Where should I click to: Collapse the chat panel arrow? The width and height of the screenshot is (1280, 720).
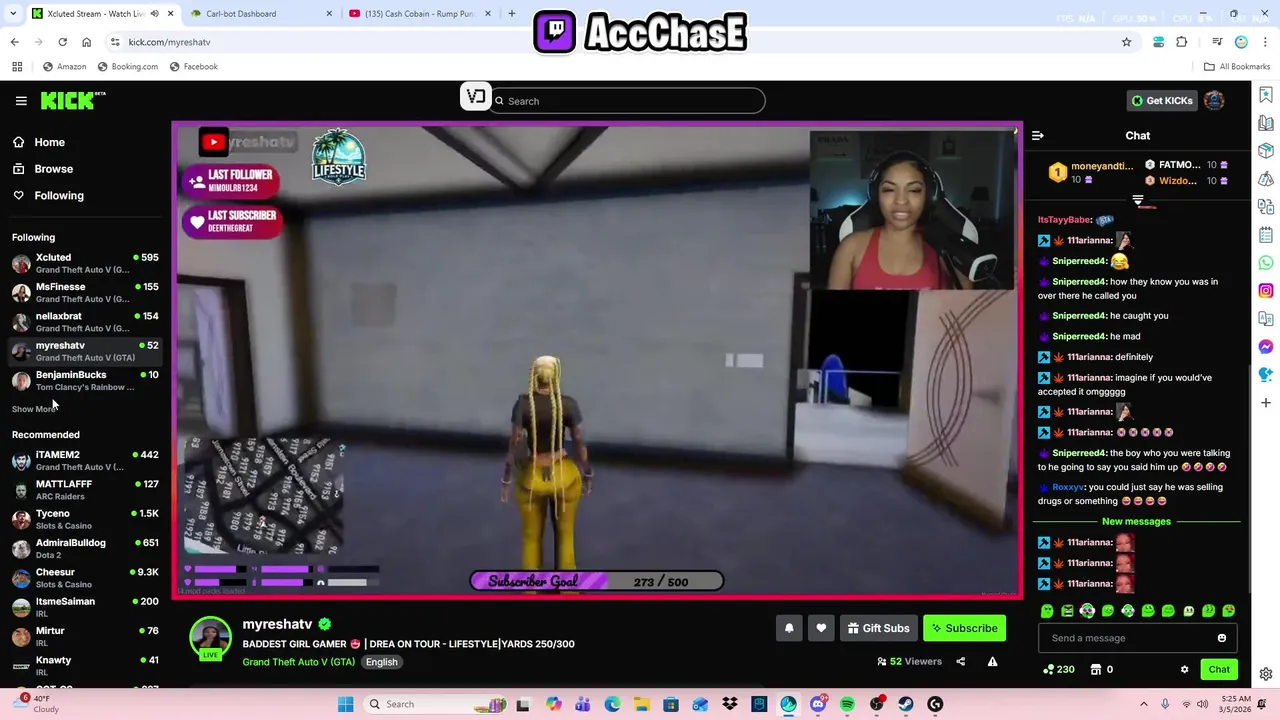point(1037,135)
